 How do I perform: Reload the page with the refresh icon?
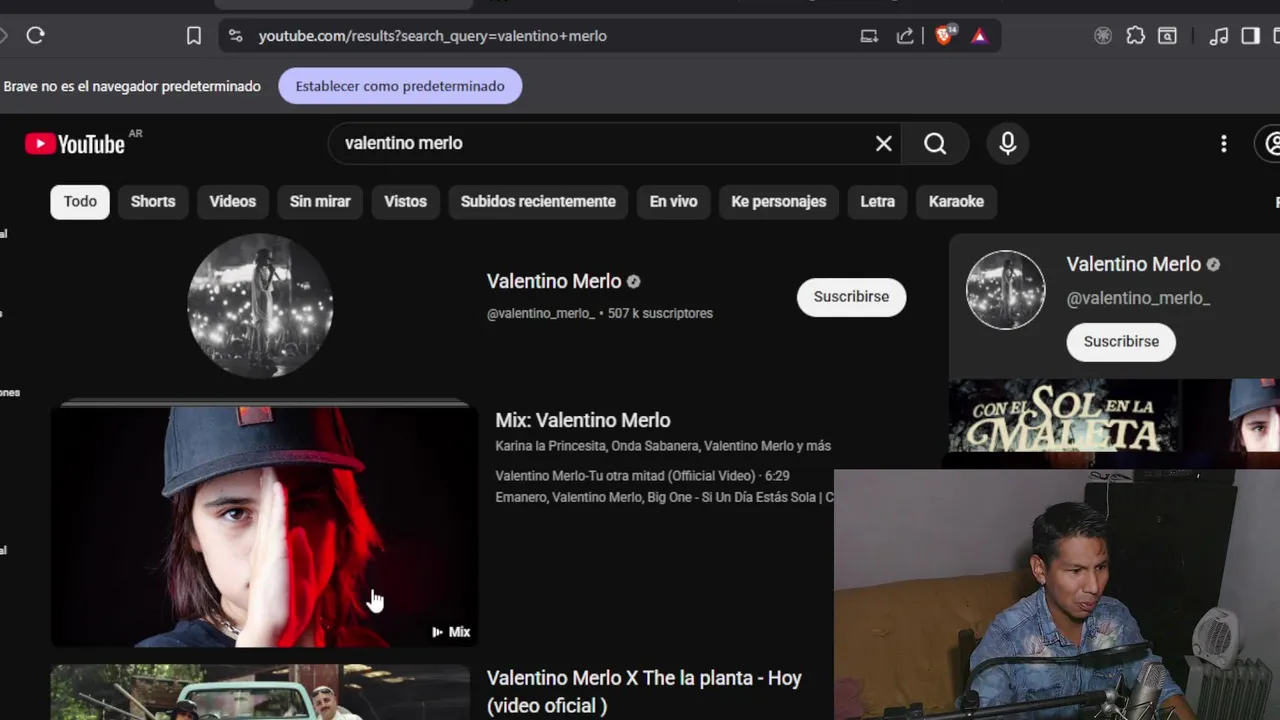(x=36, y=36)
